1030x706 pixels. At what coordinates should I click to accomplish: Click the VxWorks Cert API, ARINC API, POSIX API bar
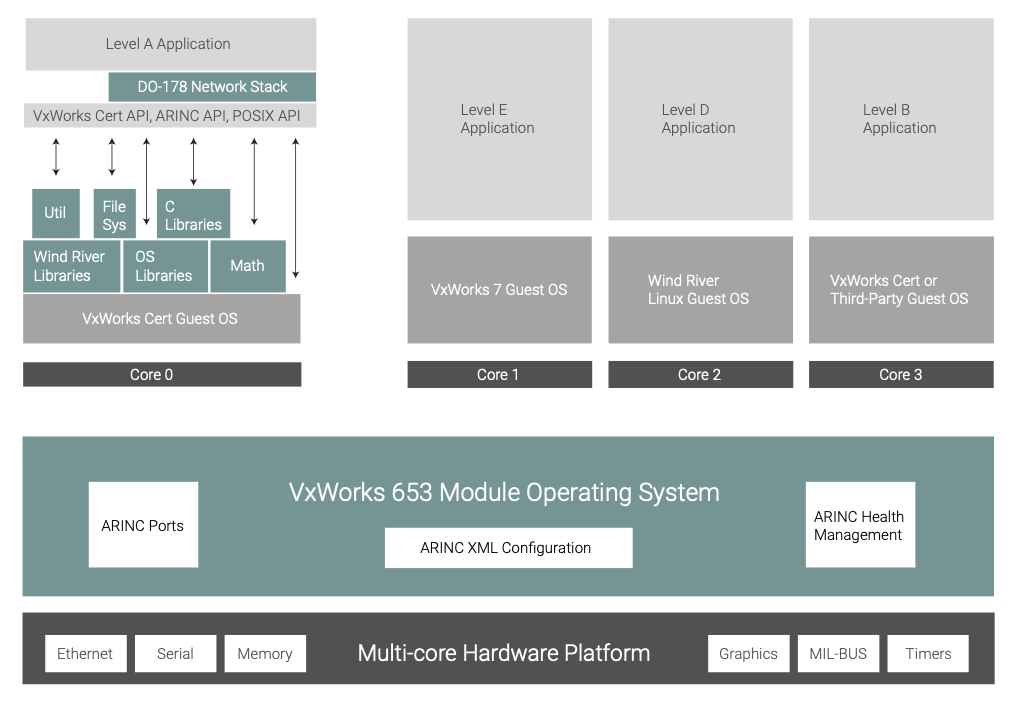point(170,116)
